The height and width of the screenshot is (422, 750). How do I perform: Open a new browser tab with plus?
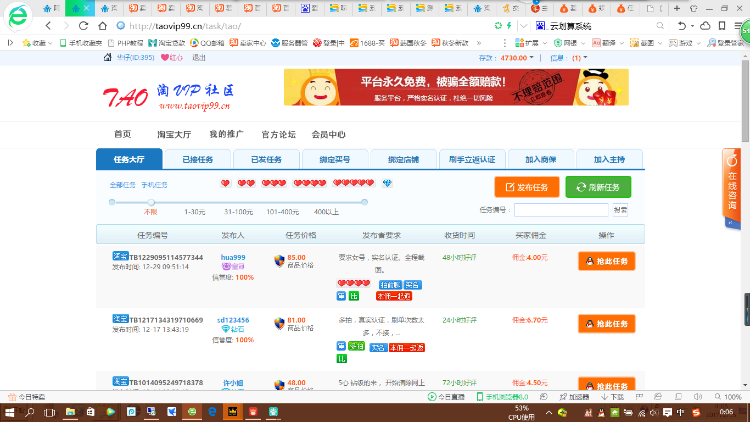pyautogui.click(x=677, y=8)
